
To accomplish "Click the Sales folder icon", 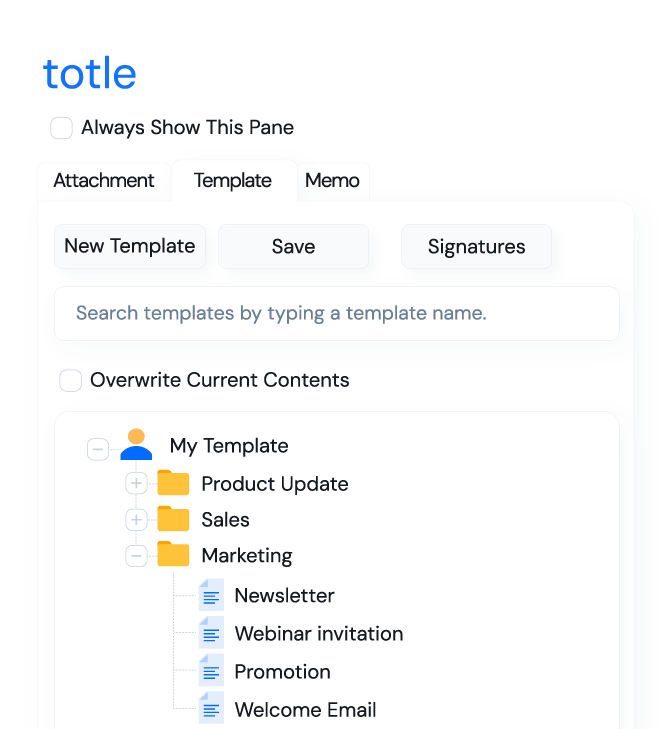I will [173, 520].
